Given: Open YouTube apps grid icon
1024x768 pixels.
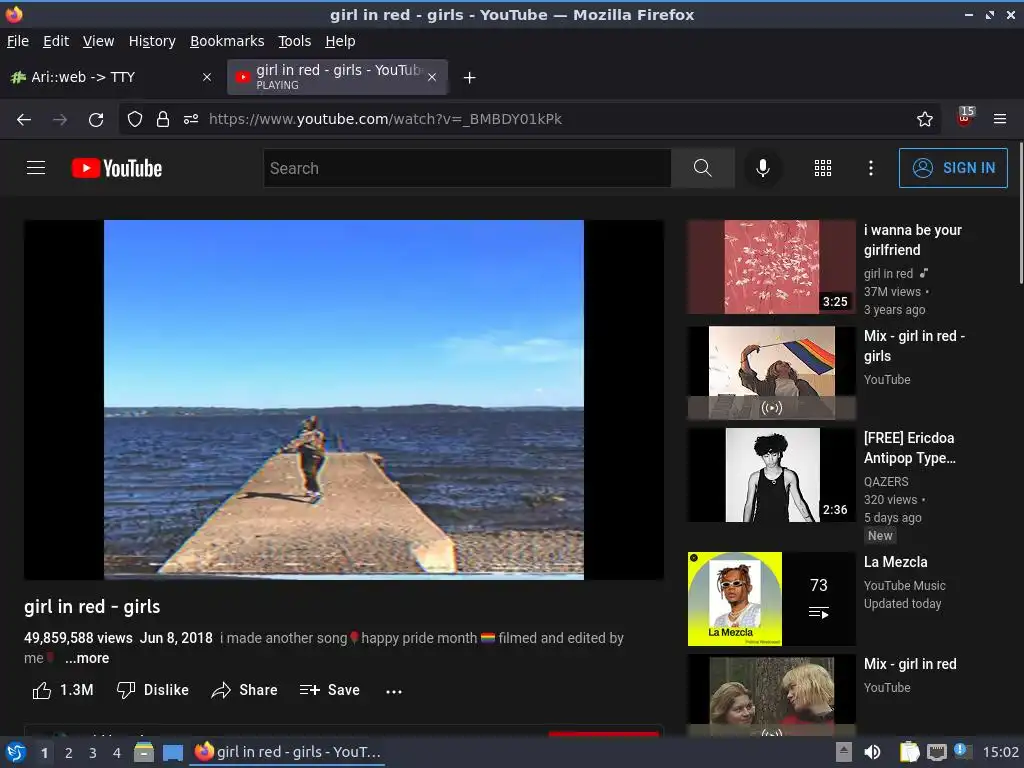Looking at the screenshot, I should click(x=823, y=168).
